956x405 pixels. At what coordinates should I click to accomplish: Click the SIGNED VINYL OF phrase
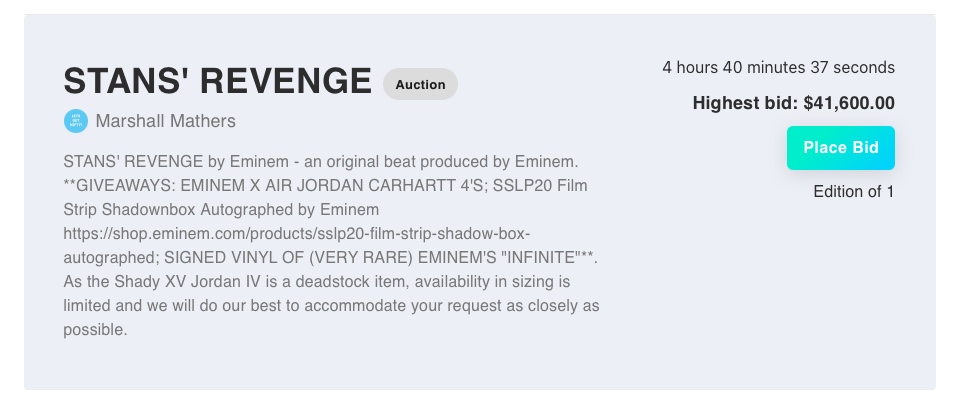coord(234,257)
